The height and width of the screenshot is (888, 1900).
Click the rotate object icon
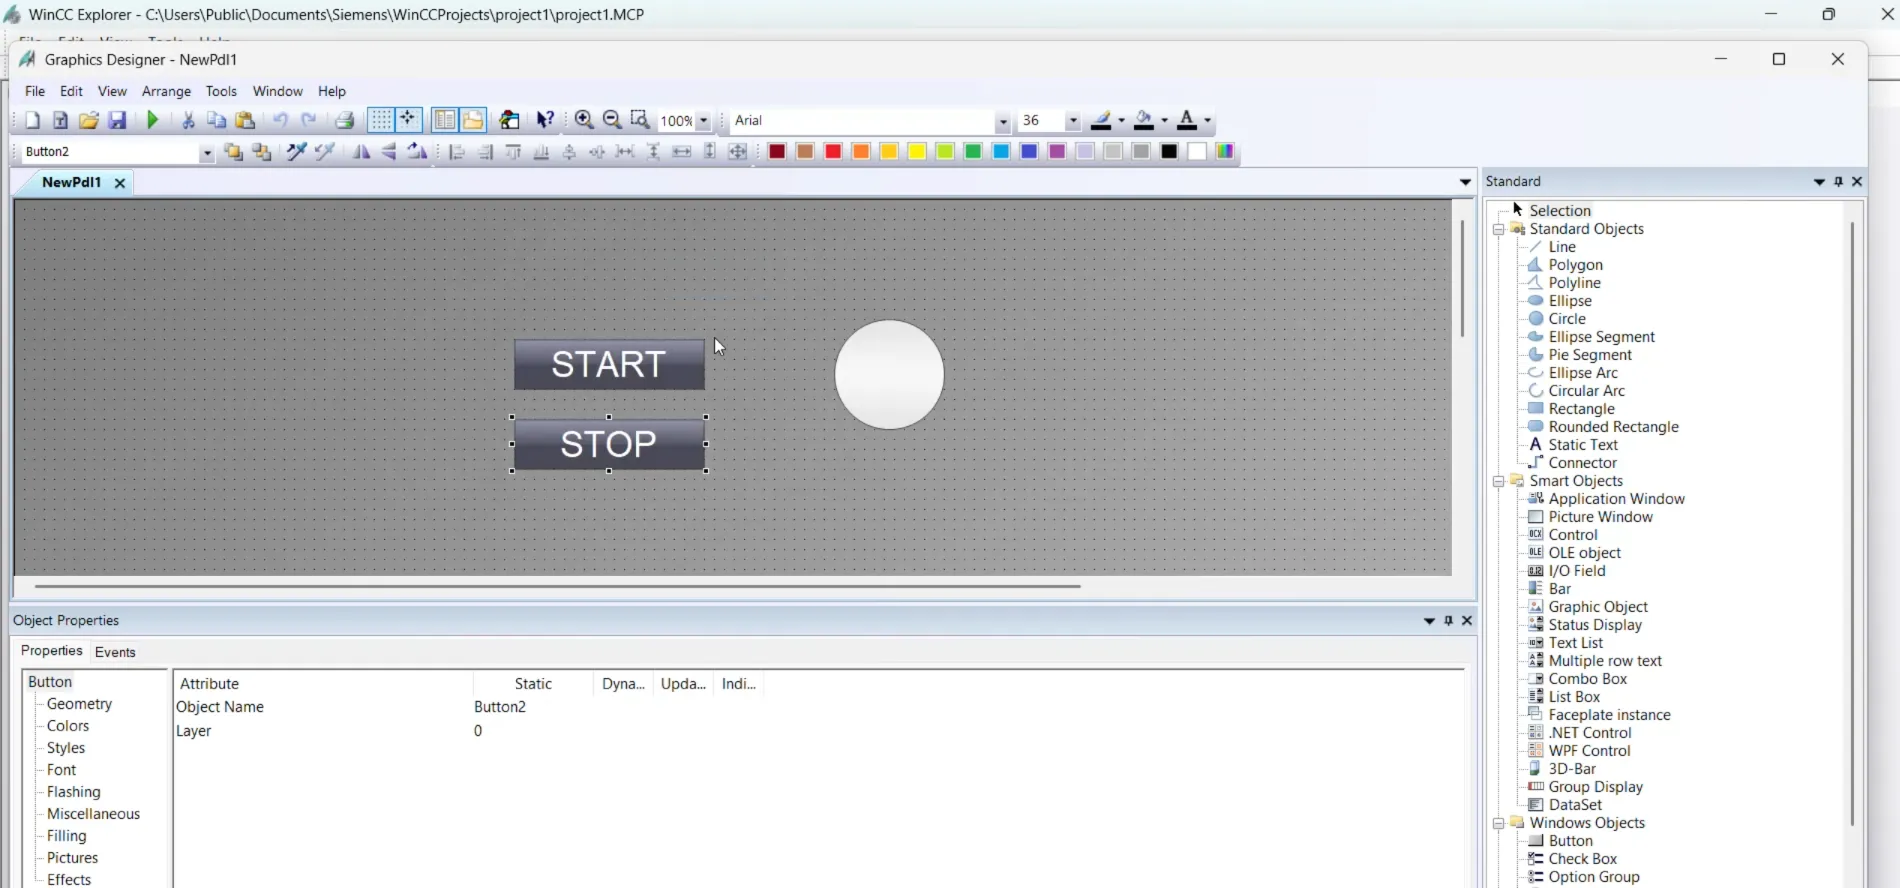[417, 152]
